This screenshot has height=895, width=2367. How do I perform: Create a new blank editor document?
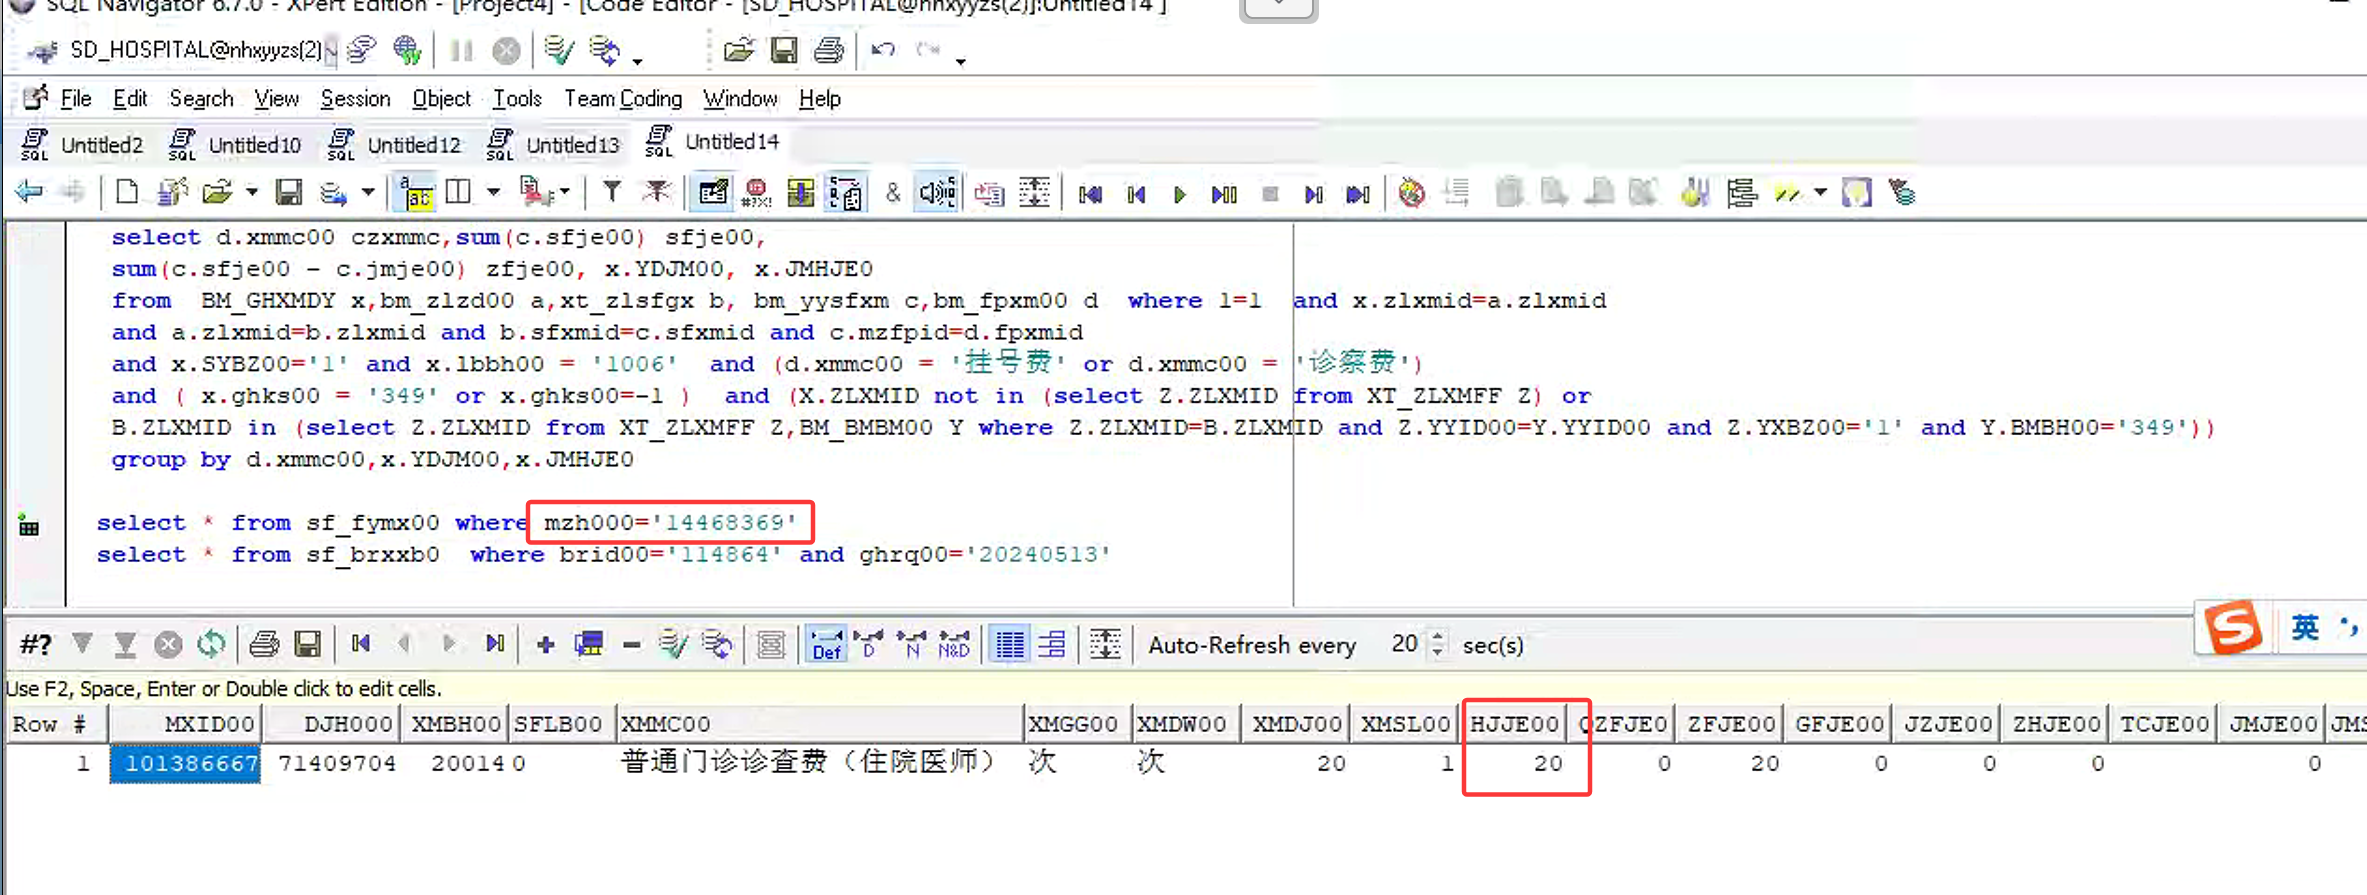pyautogui.click(x=127, y=192)
